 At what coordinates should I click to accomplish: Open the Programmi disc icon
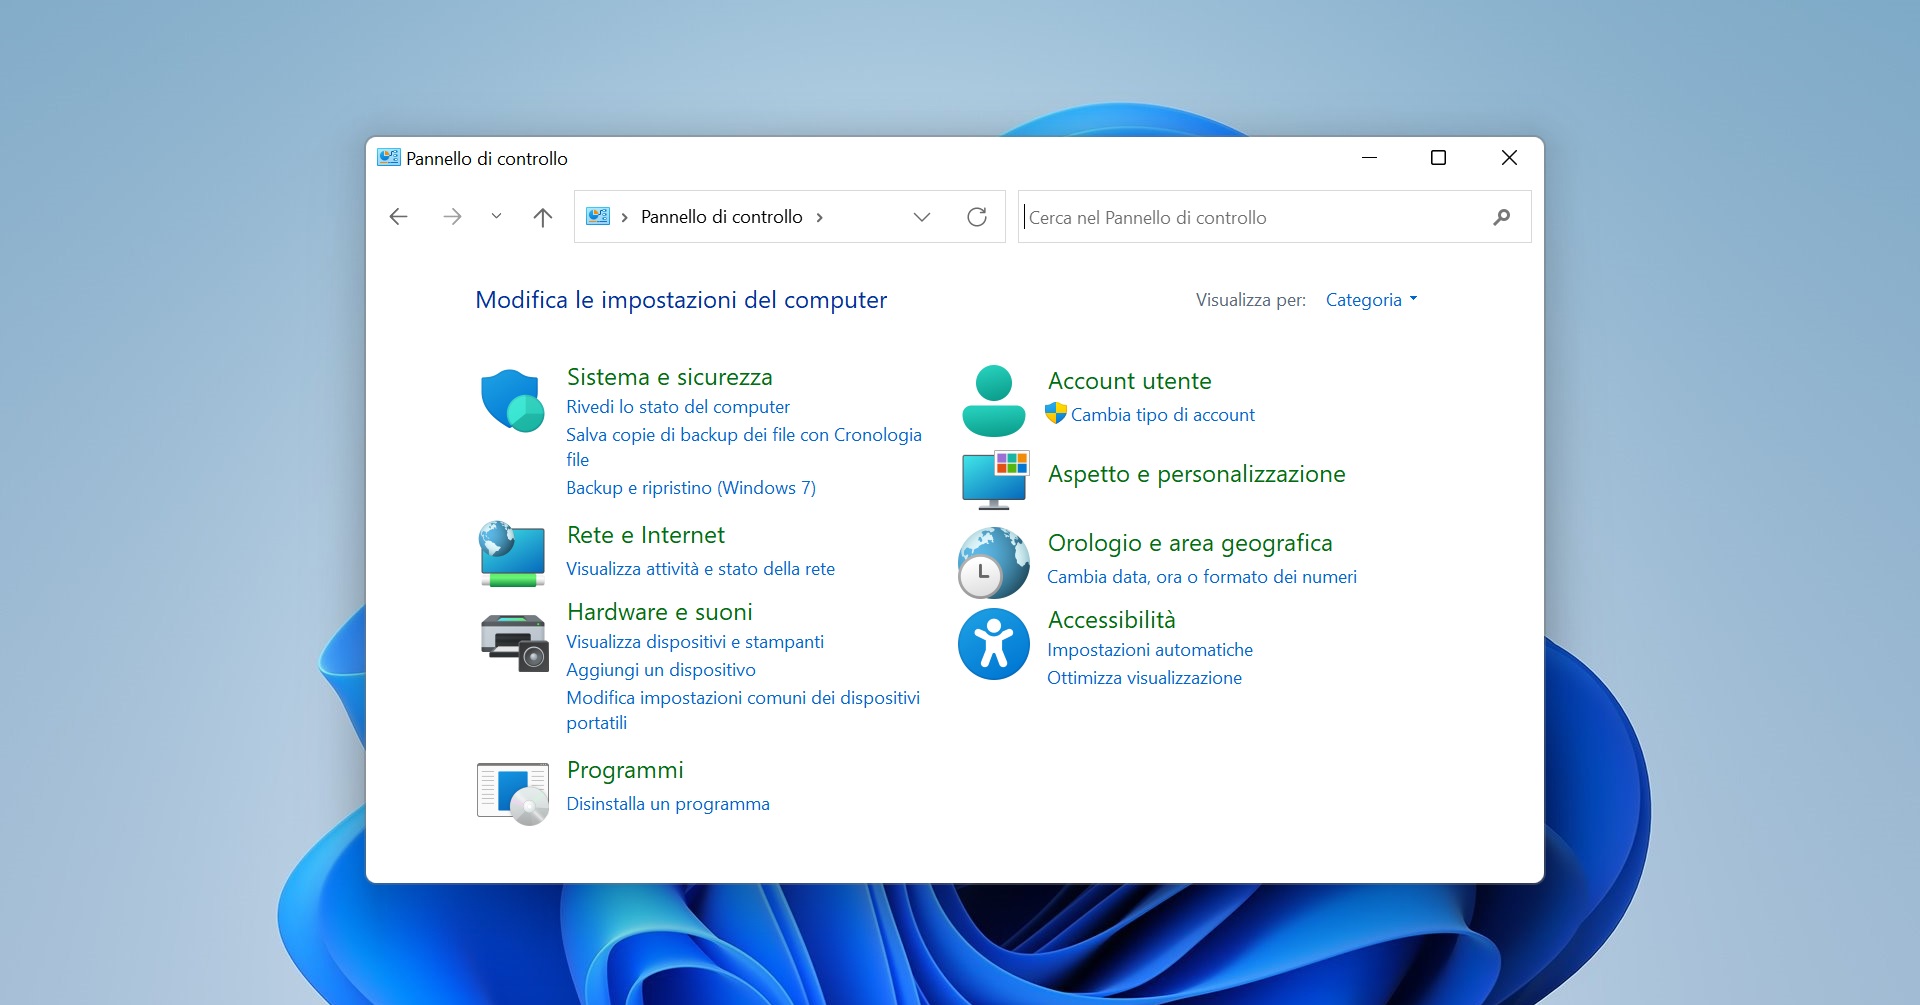pos(513,793)
